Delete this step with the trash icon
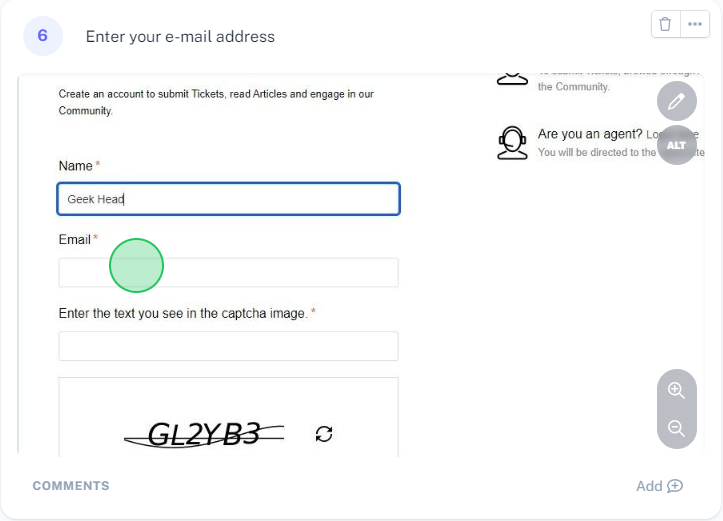Screen dimensions: 723x521 point(666,24)
